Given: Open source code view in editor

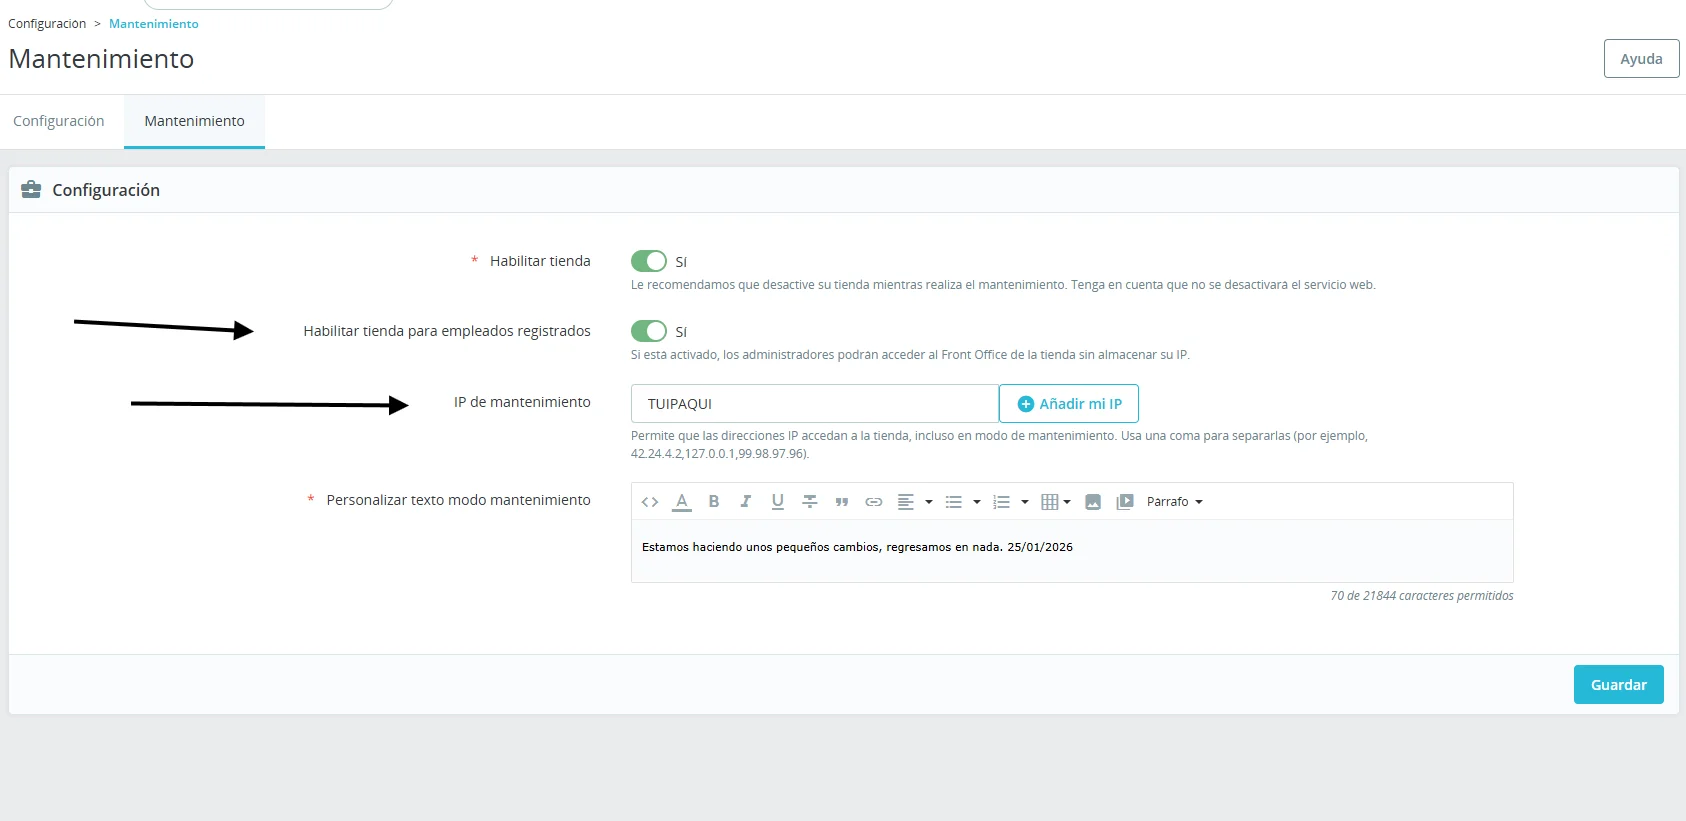Looking at the screenshot, I should (x=650, y=502).
